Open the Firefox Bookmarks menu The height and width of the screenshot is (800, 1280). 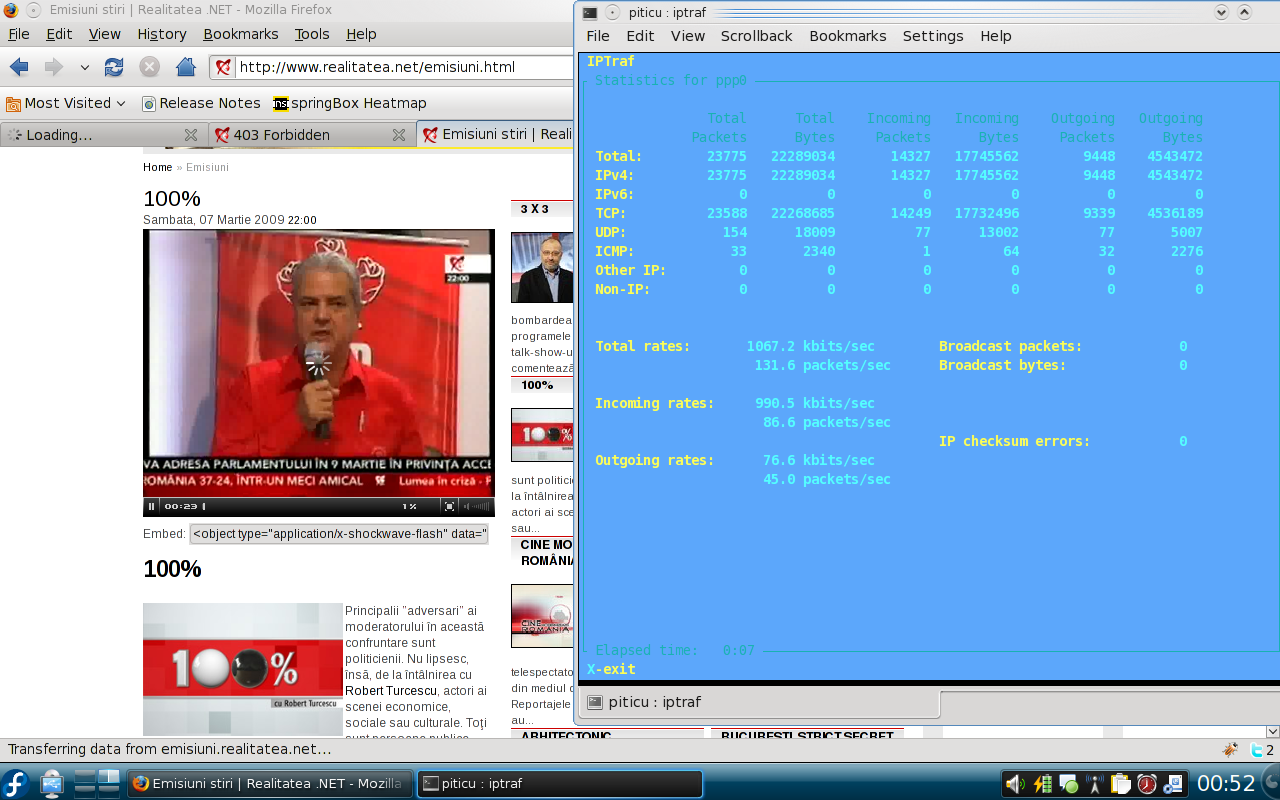pyautogui.click(x=240, y=34)
